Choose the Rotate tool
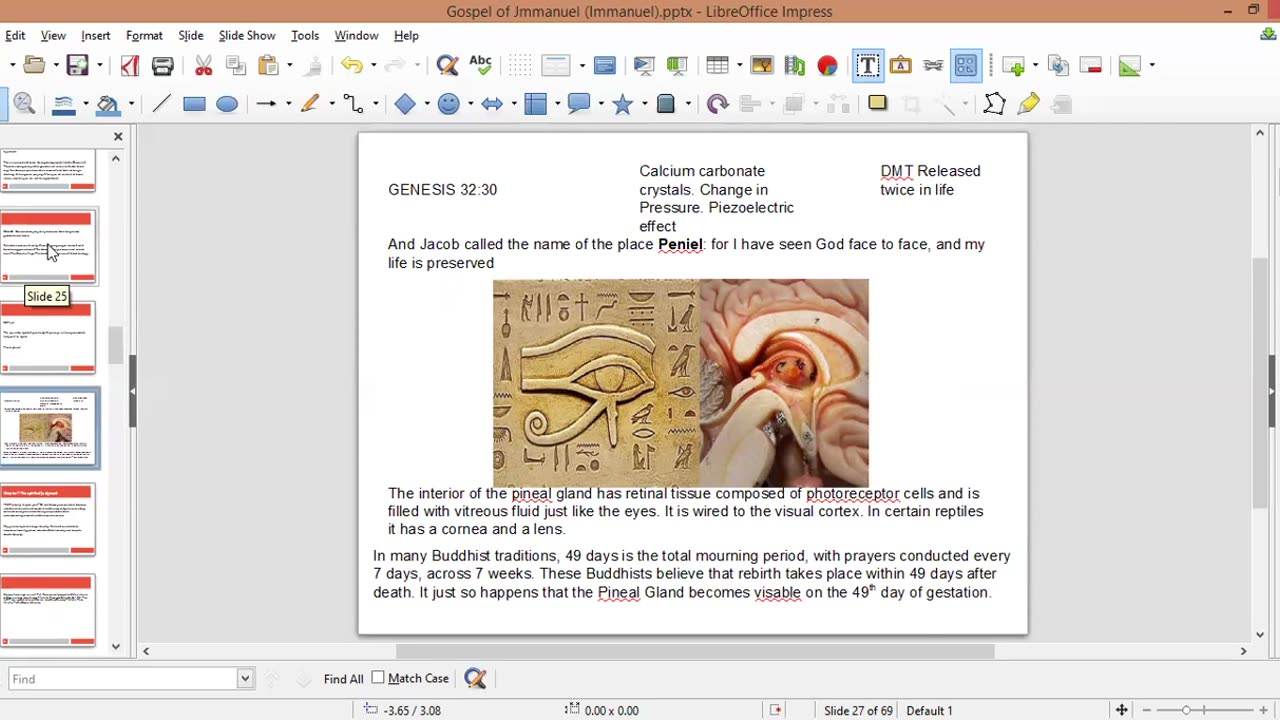This screenshot has height=720, width=1280. [x=717, y=104]
